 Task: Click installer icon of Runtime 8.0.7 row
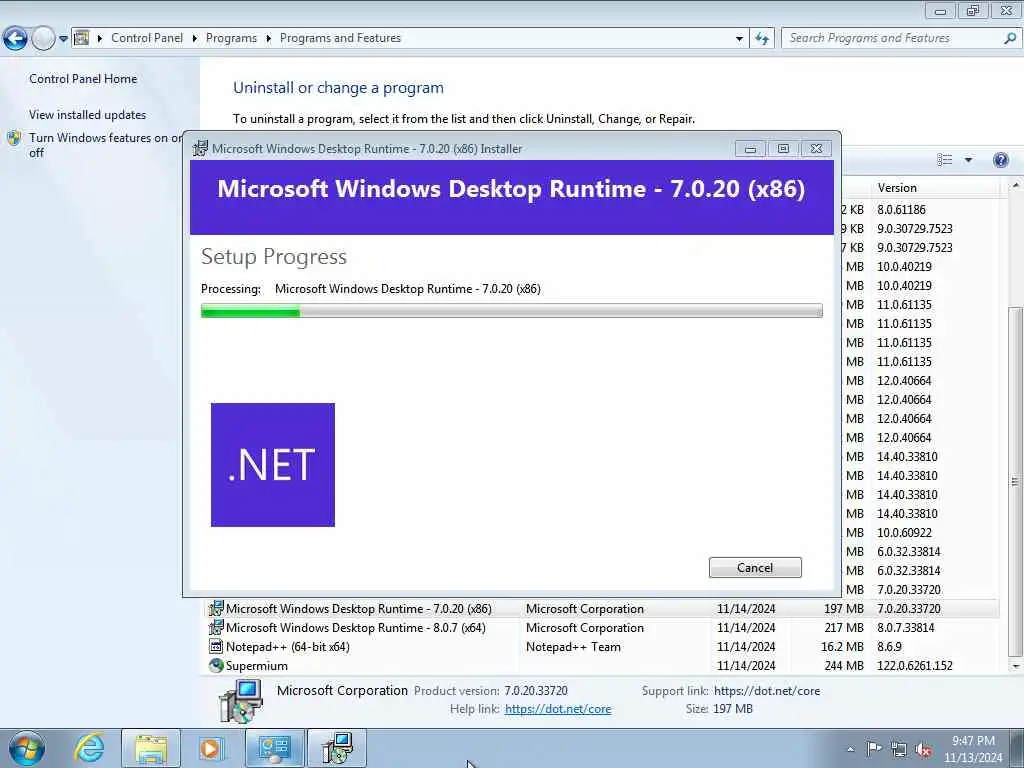pyautogui.click(x=216, y=628)
